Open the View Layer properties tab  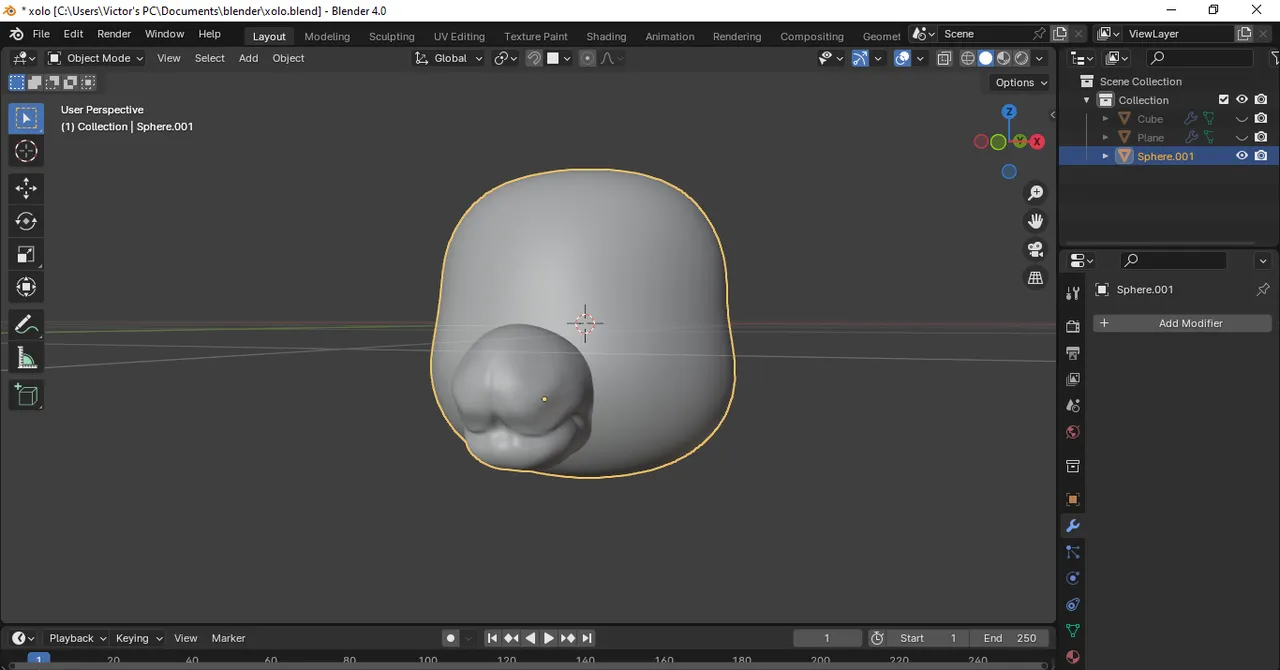click(x=1073, y=379)
